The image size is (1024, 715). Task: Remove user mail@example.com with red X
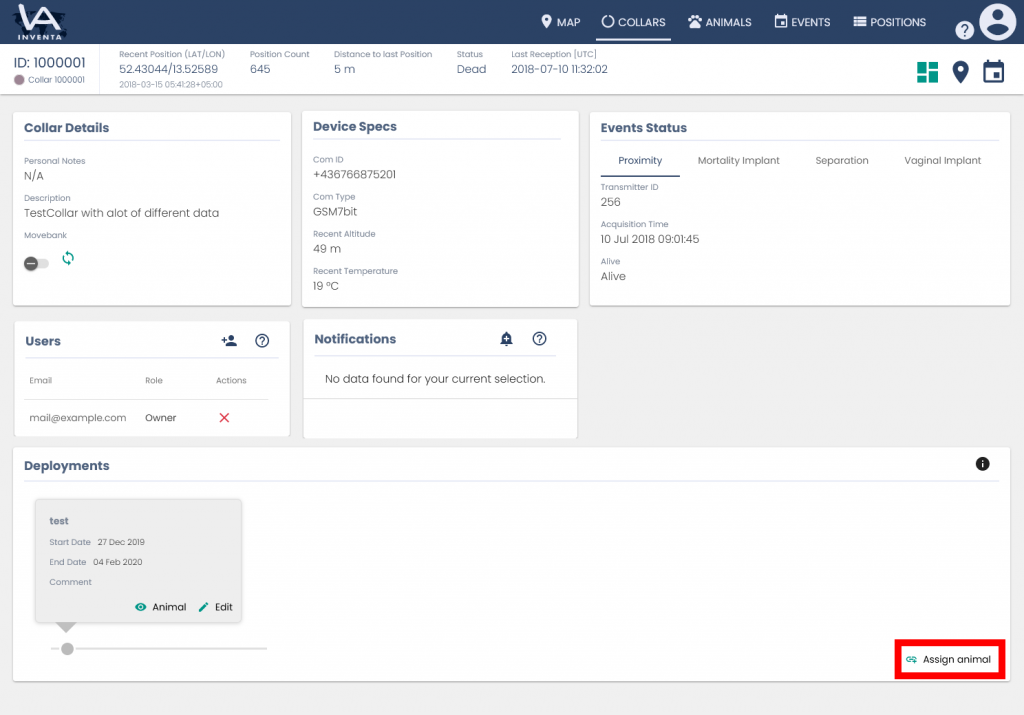[x=224, y=418]
